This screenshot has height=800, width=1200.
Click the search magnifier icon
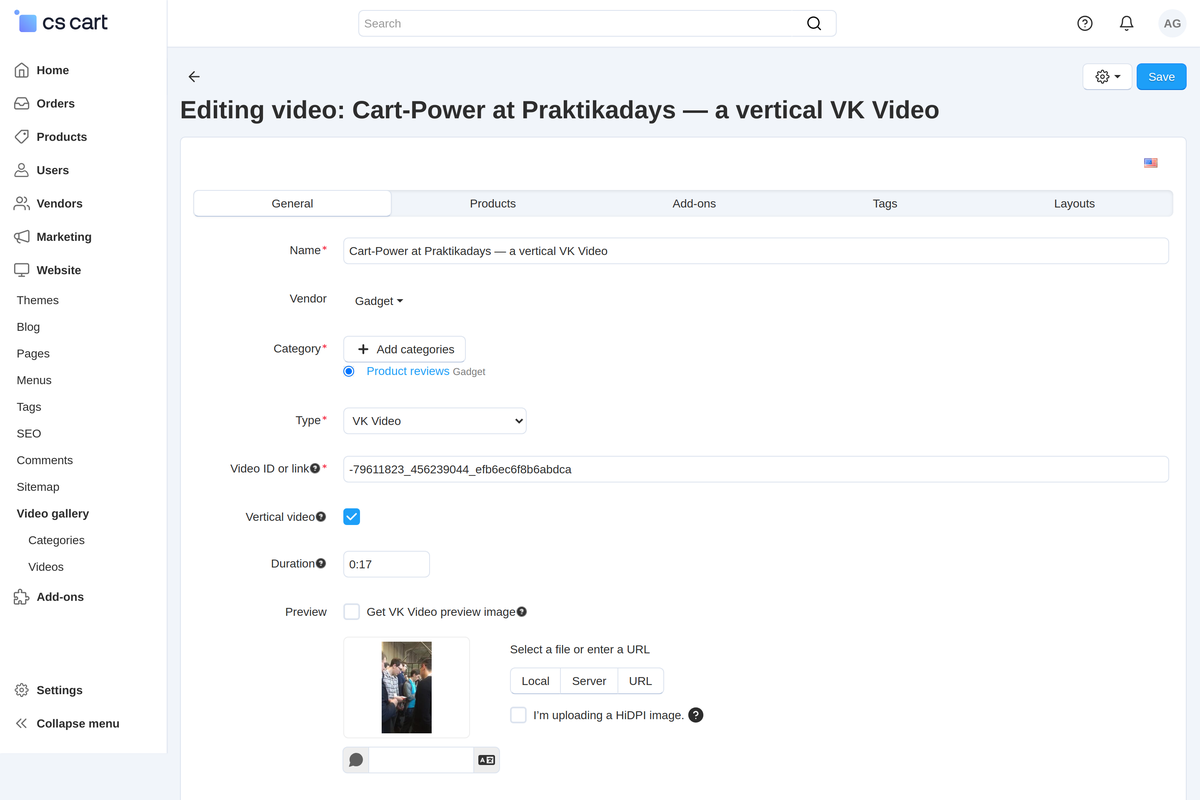point(814,24)
